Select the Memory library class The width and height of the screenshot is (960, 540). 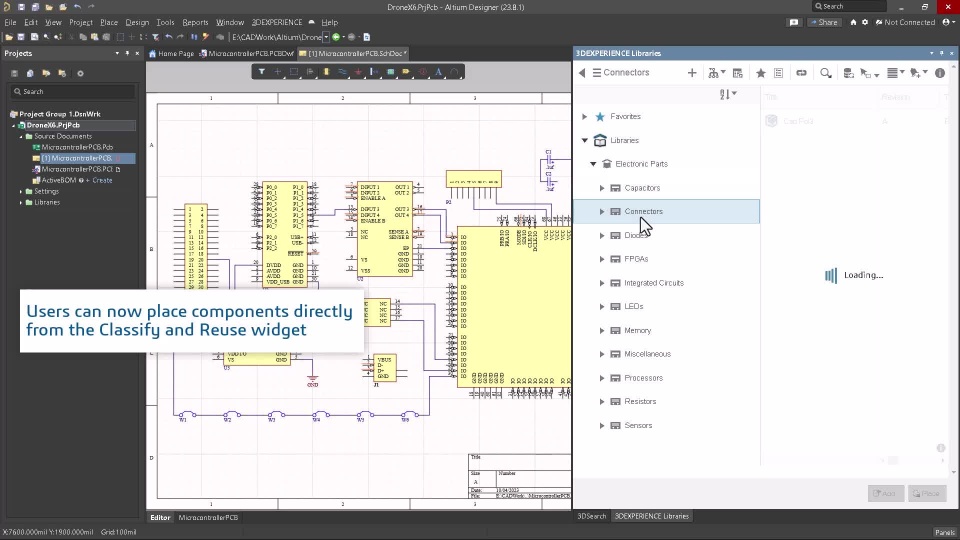pyautogui.click(x=637, y=331)
